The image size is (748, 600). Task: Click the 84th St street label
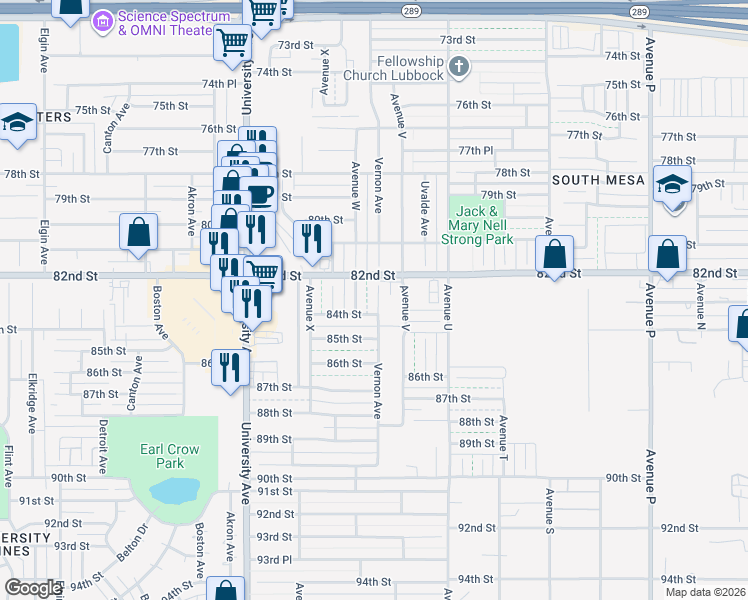[344, 314]
